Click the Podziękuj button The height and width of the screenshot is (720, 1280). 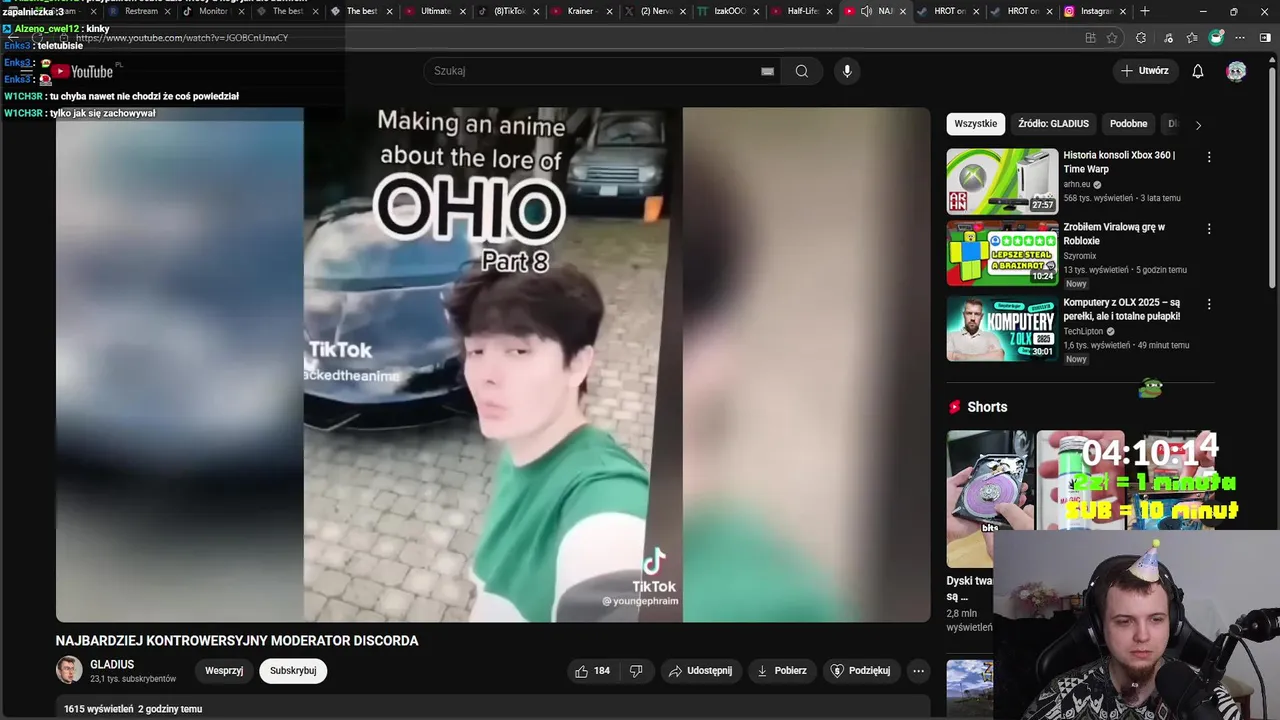click(x=860, y=671)
